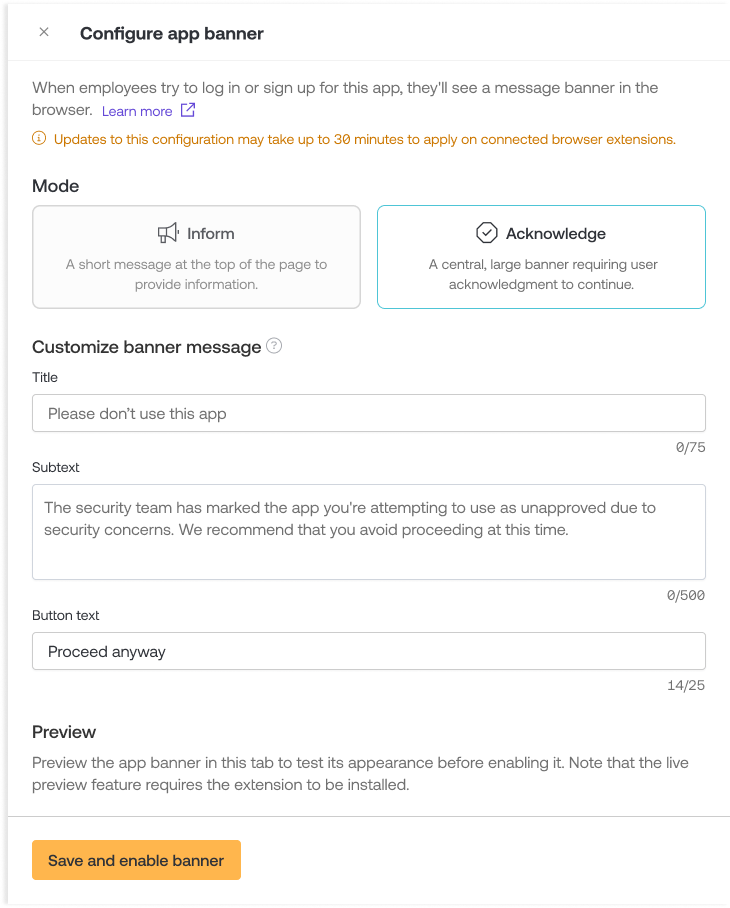Open the Configure app banner dialog title

click(x=171, y=33)
